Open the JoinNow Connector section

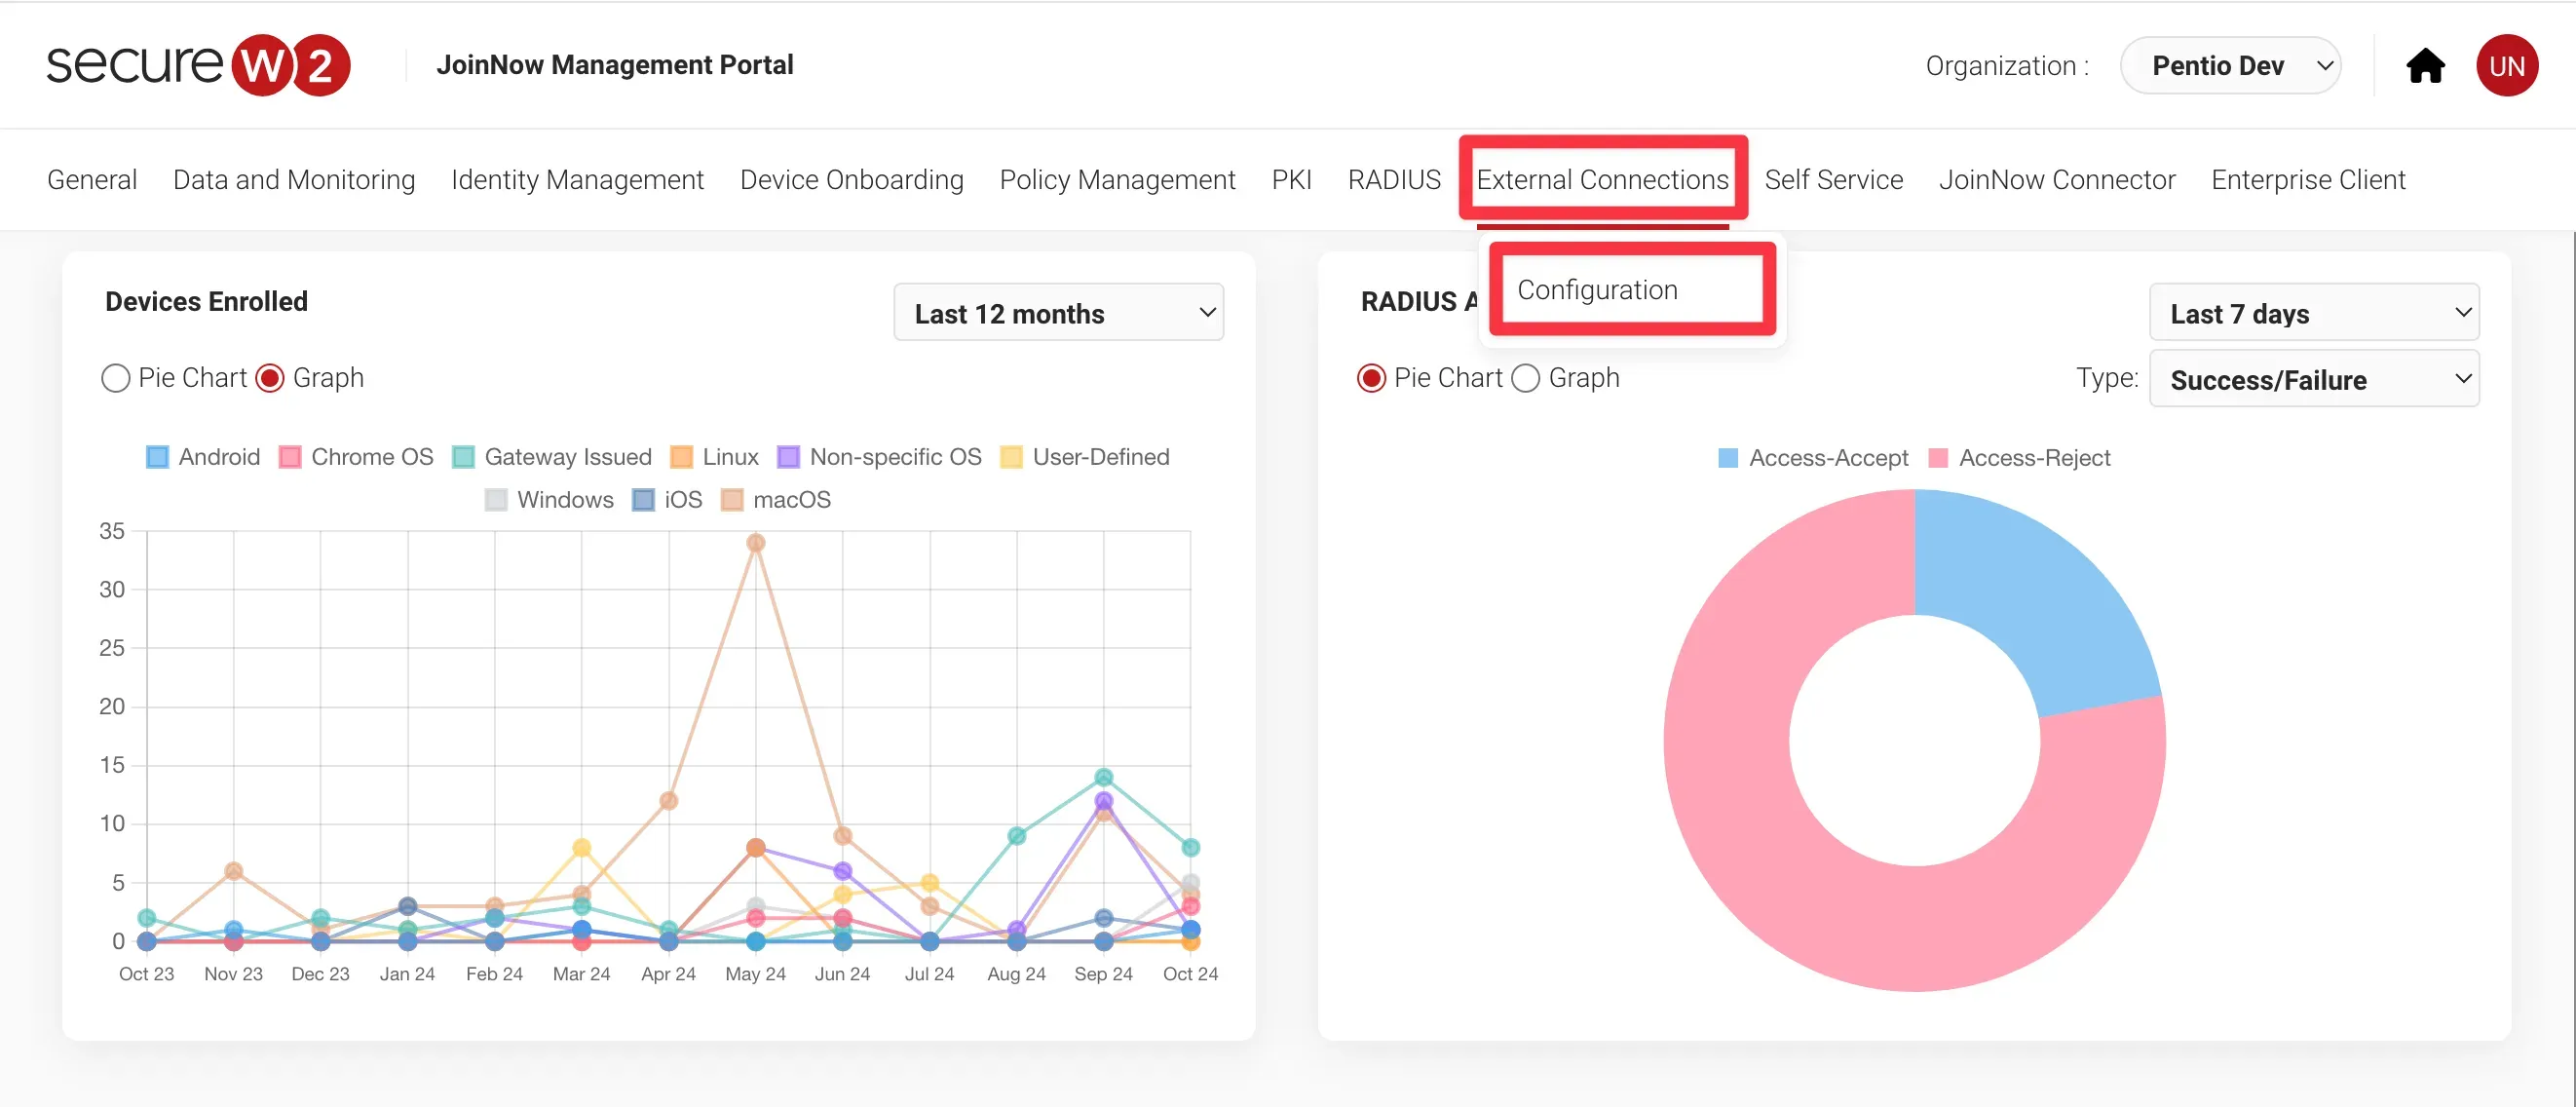coord(2056,180)
